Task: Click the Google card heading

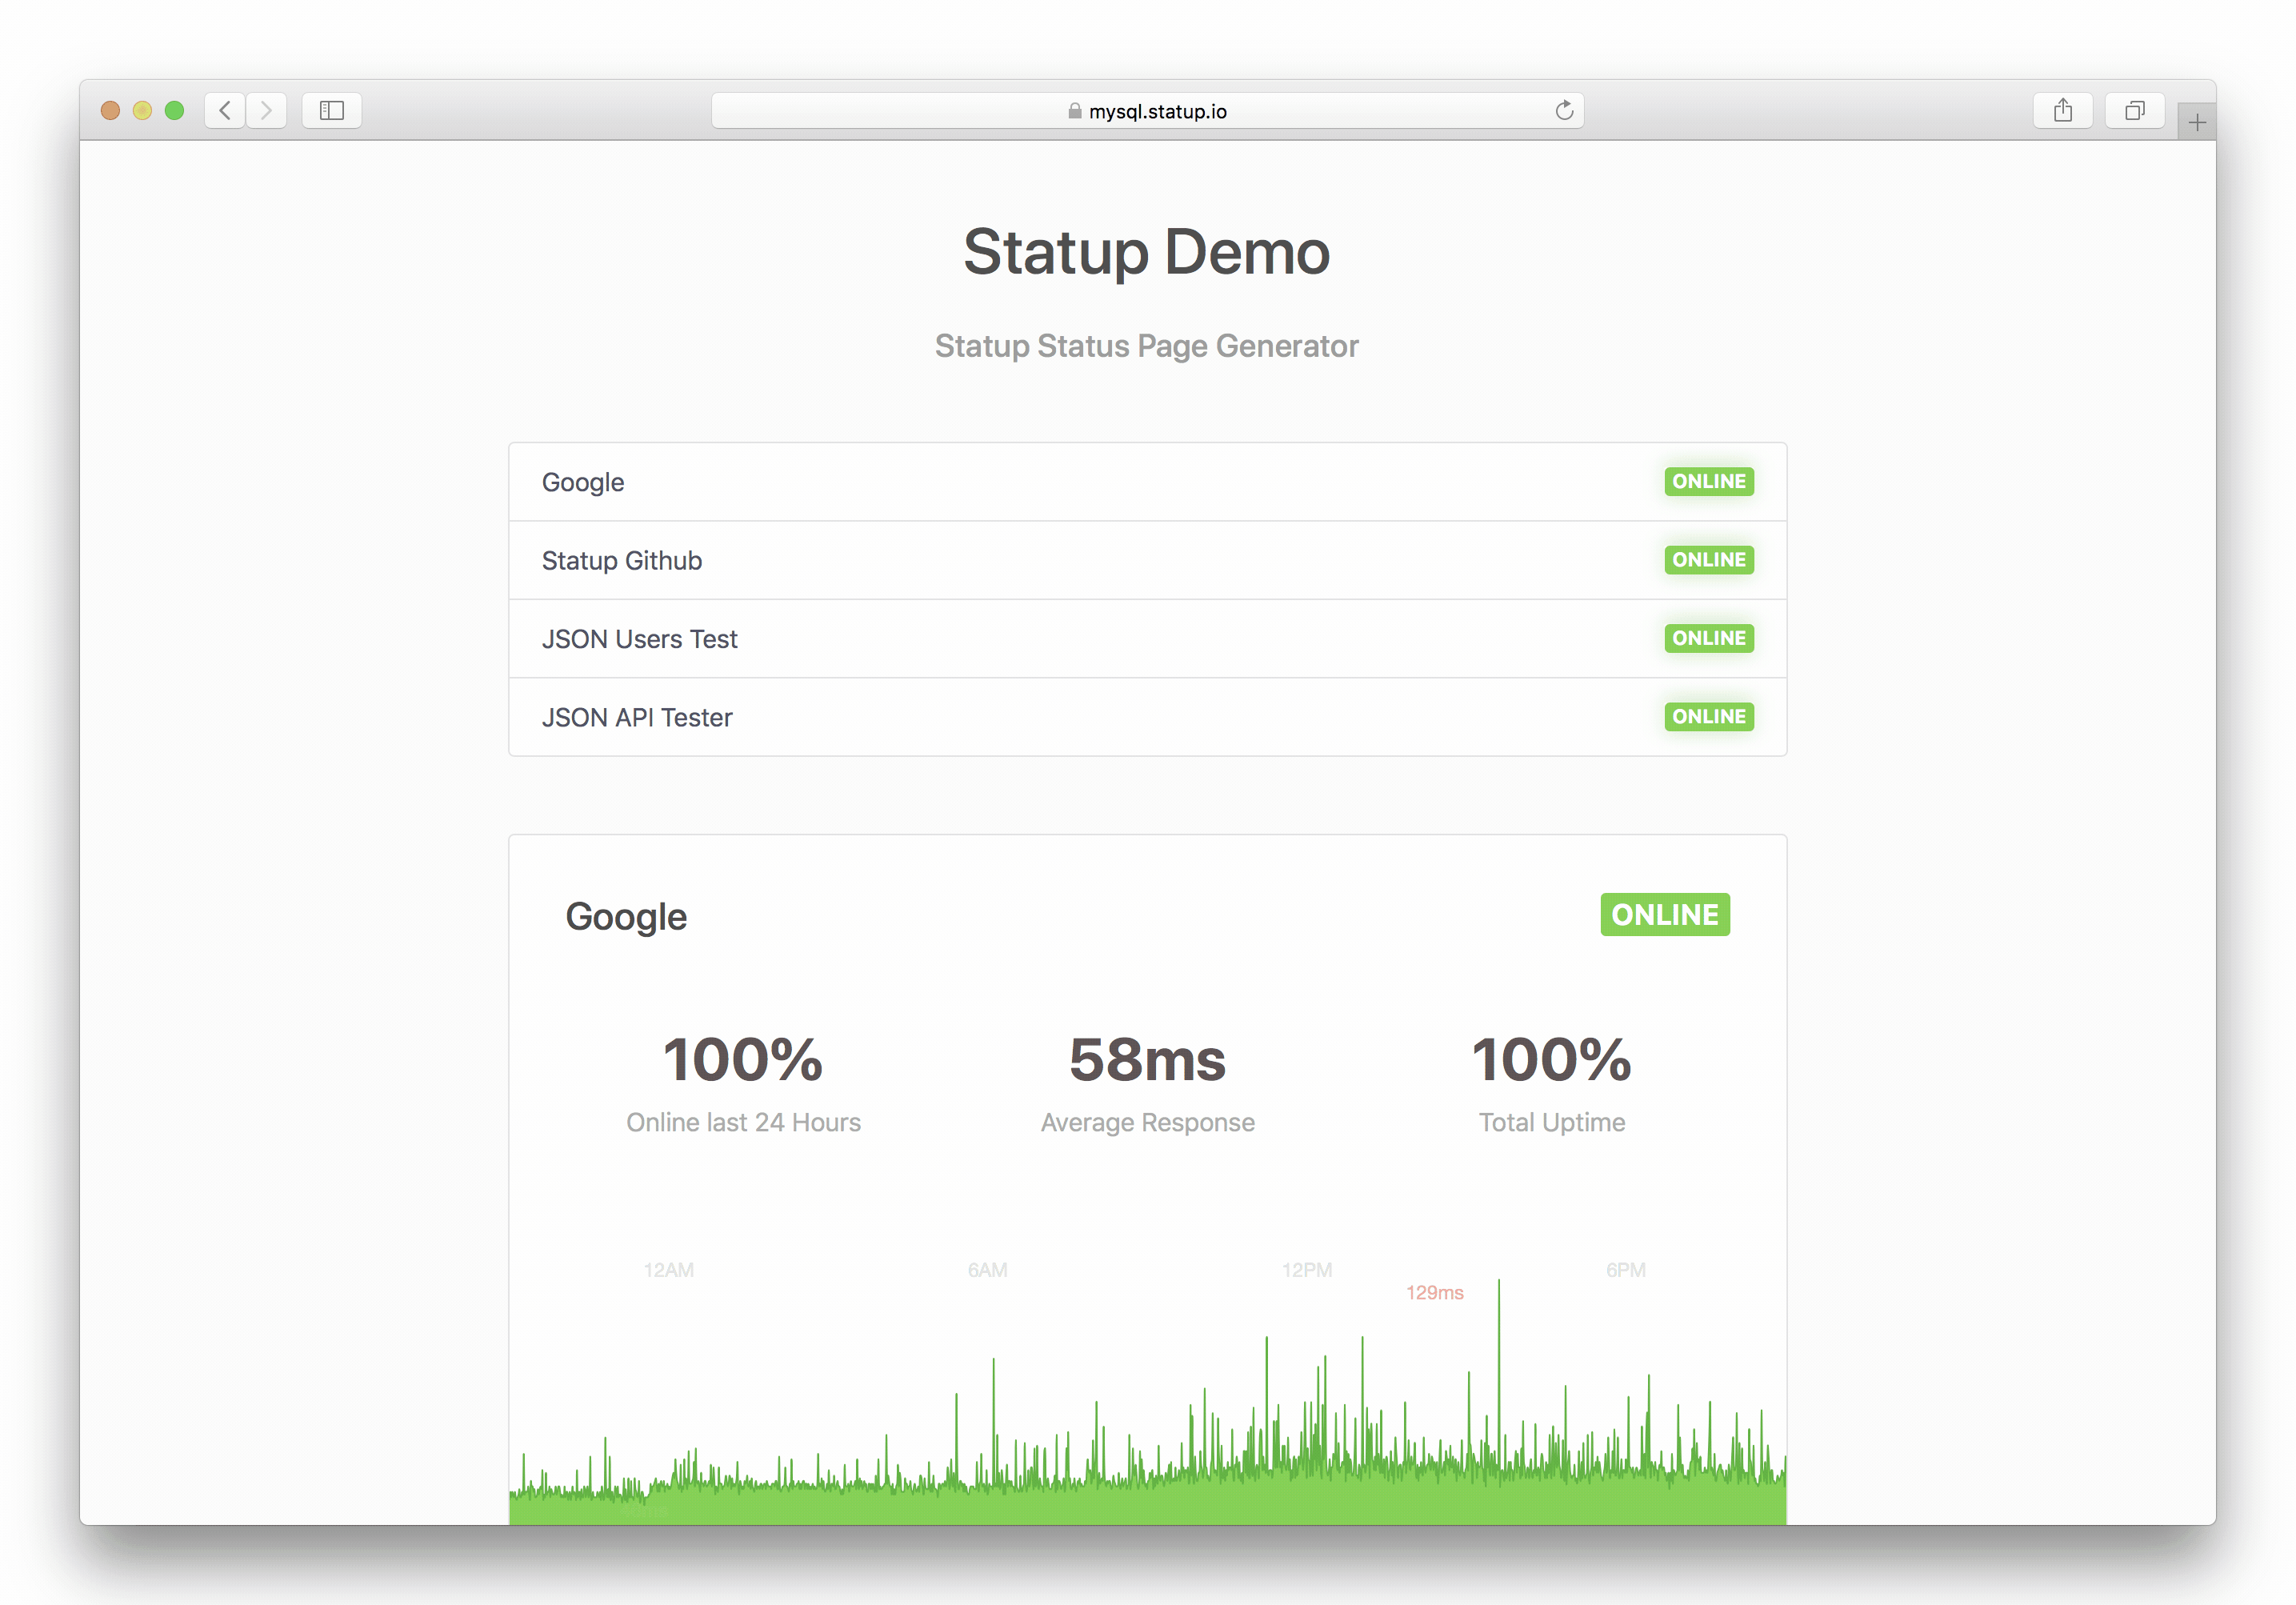Action: click(x=626, y=917)
